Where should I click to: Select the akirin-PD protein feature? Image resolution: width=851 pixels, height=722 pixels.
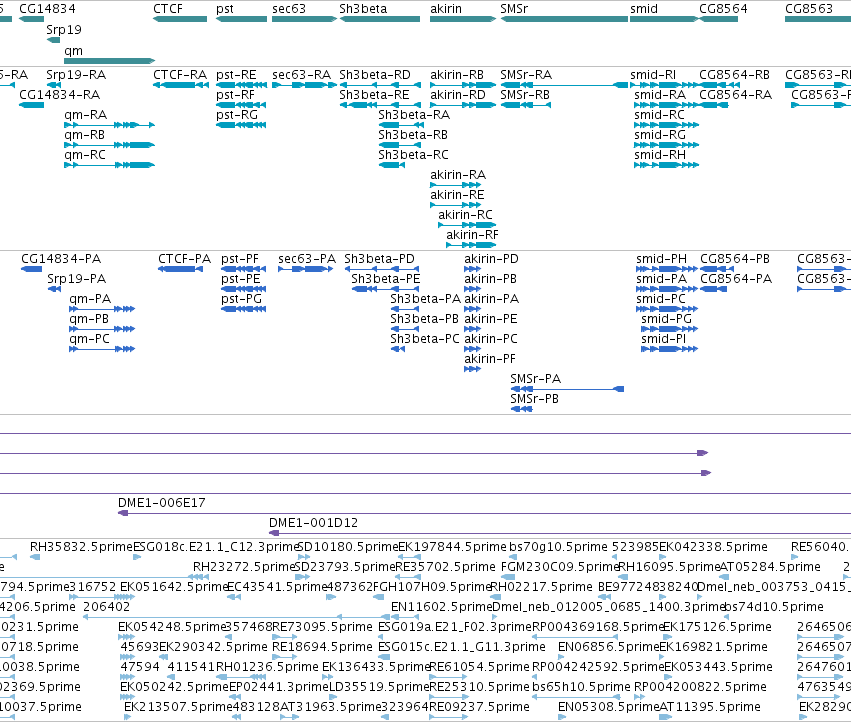[472, 269]
